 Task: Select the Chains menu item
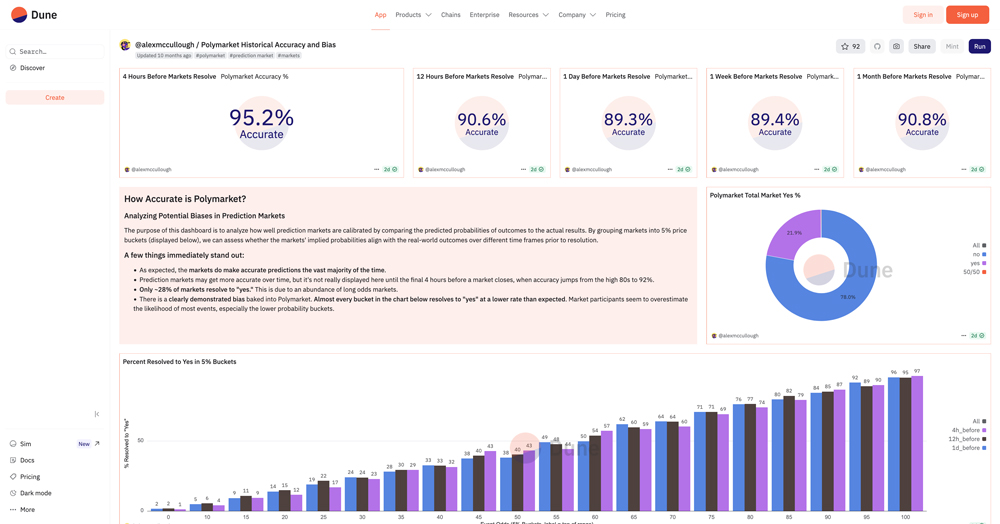451,15
